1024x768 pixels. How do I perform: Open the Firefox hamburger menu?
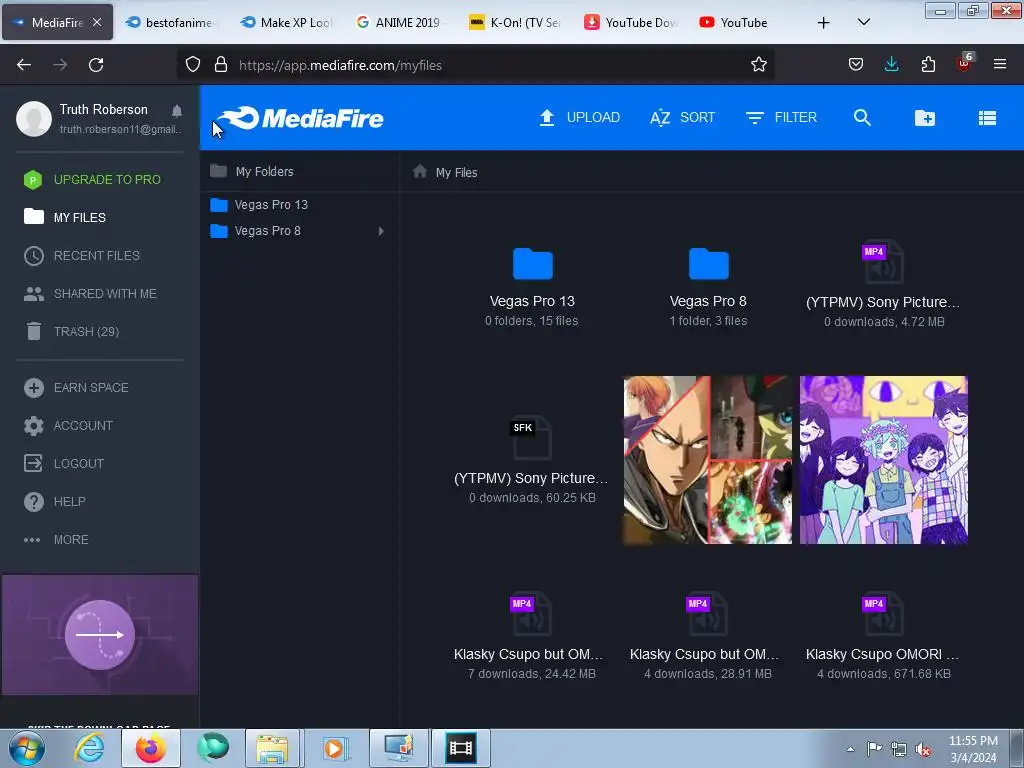[x=1000, y=64]
